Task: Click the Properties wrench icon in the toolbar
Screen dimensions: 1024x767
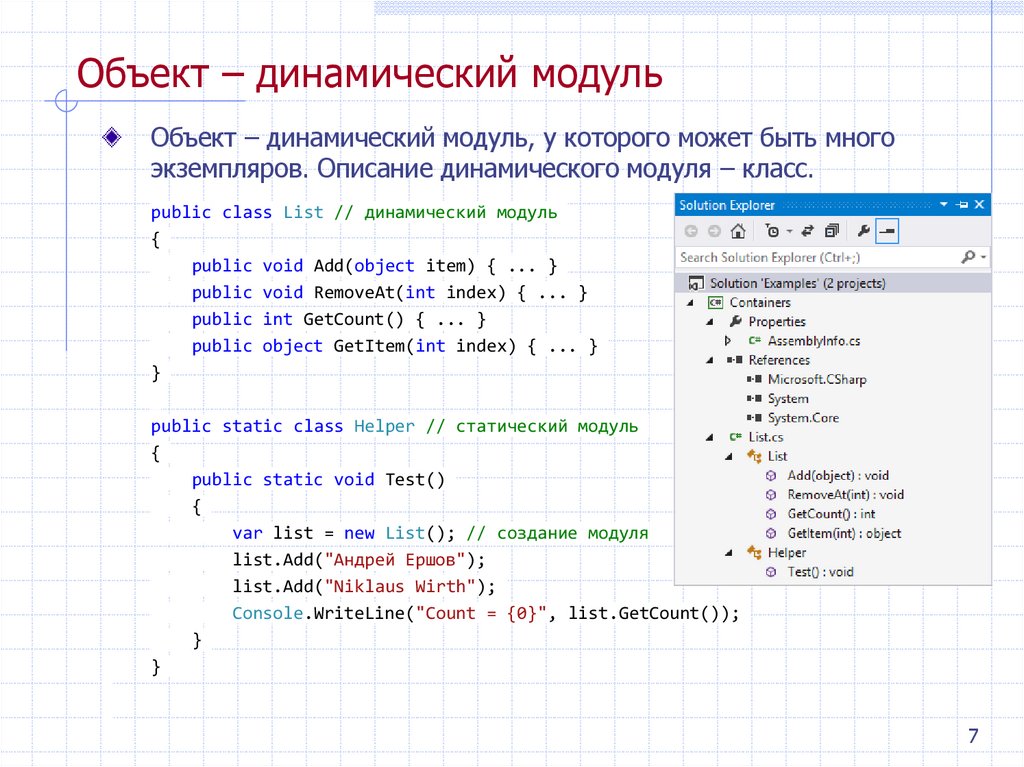Action: (863, 230)
